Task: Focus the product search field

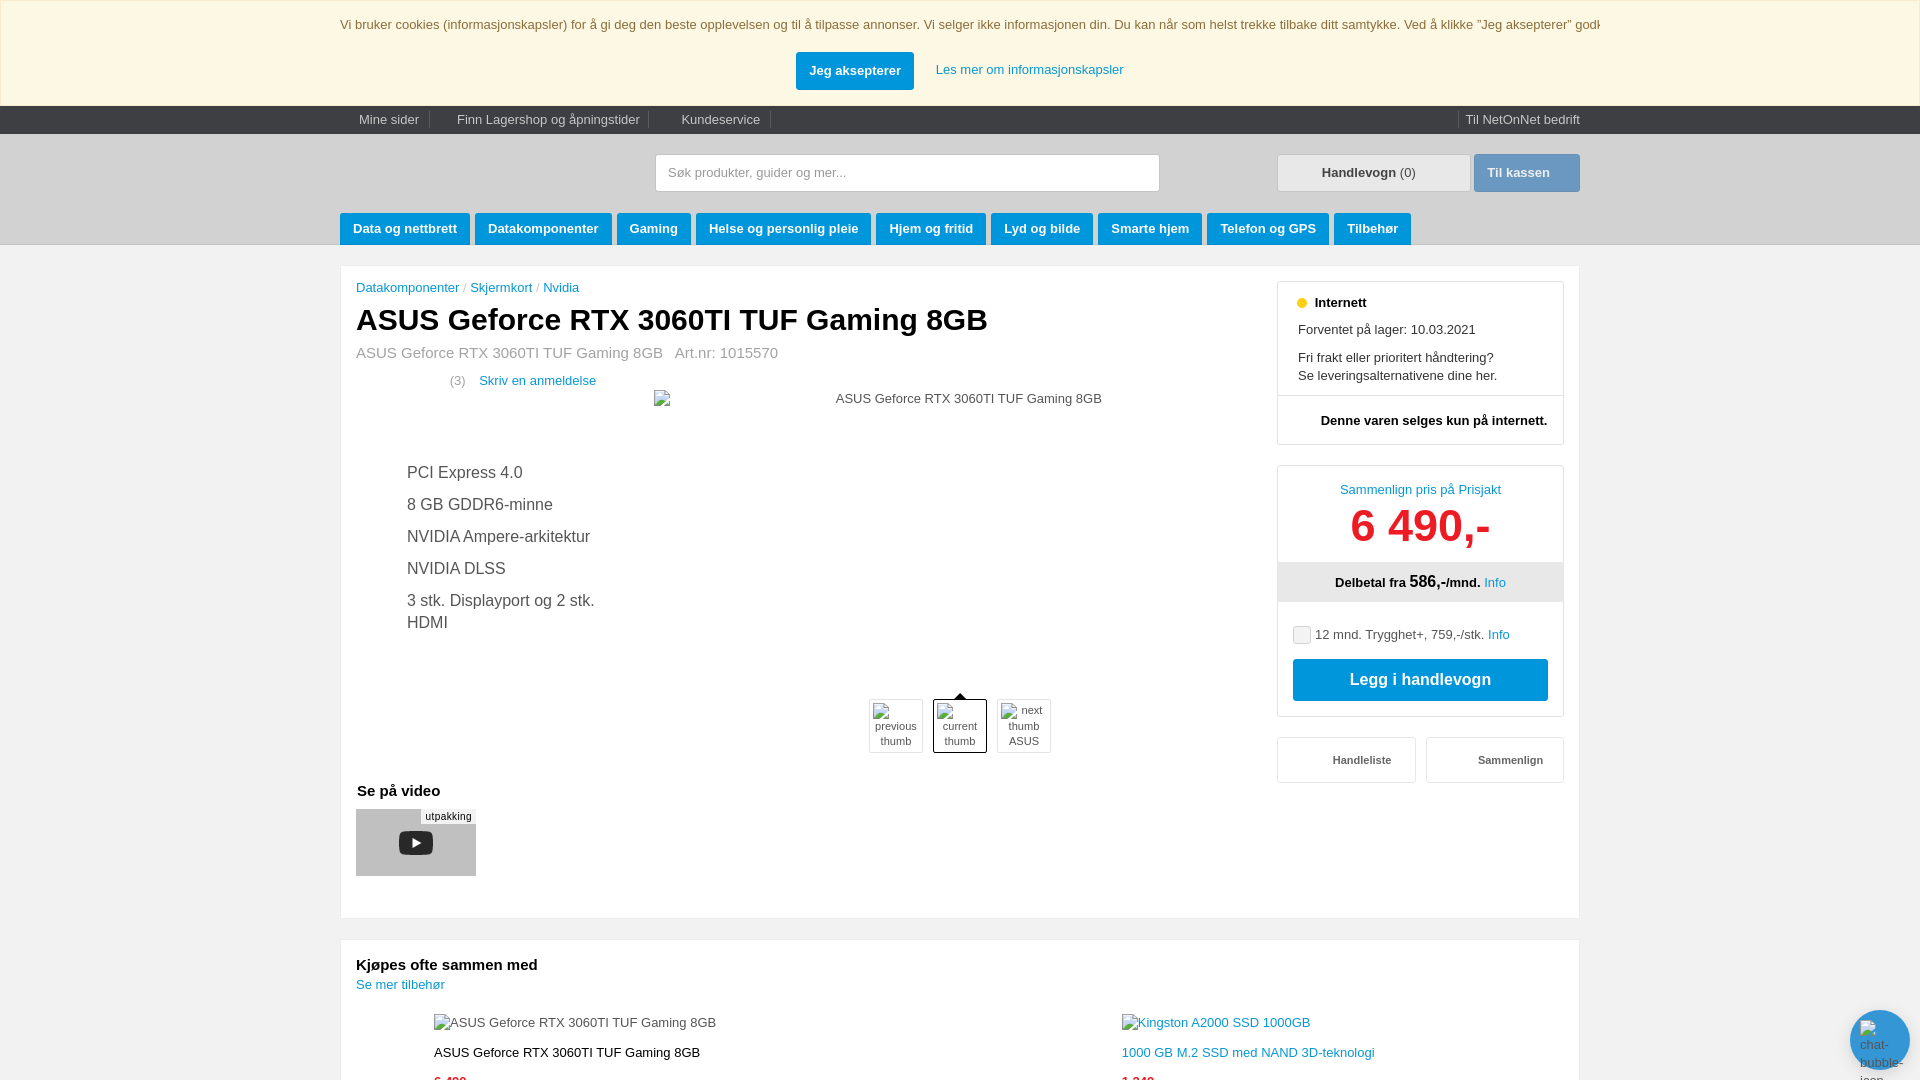Action: pyautogui.click(x=907, y=173)
